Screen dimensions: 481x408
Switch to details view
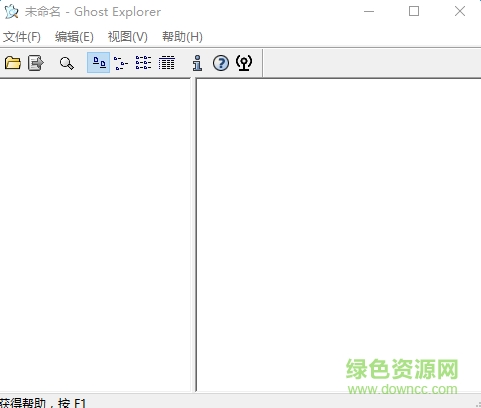point(166,63)
